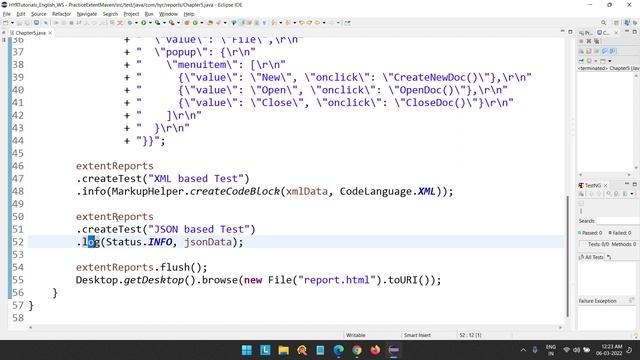Screen dimensions: 640x360
Task: Click the Open Perspective icon
Action: coord(616,22)
